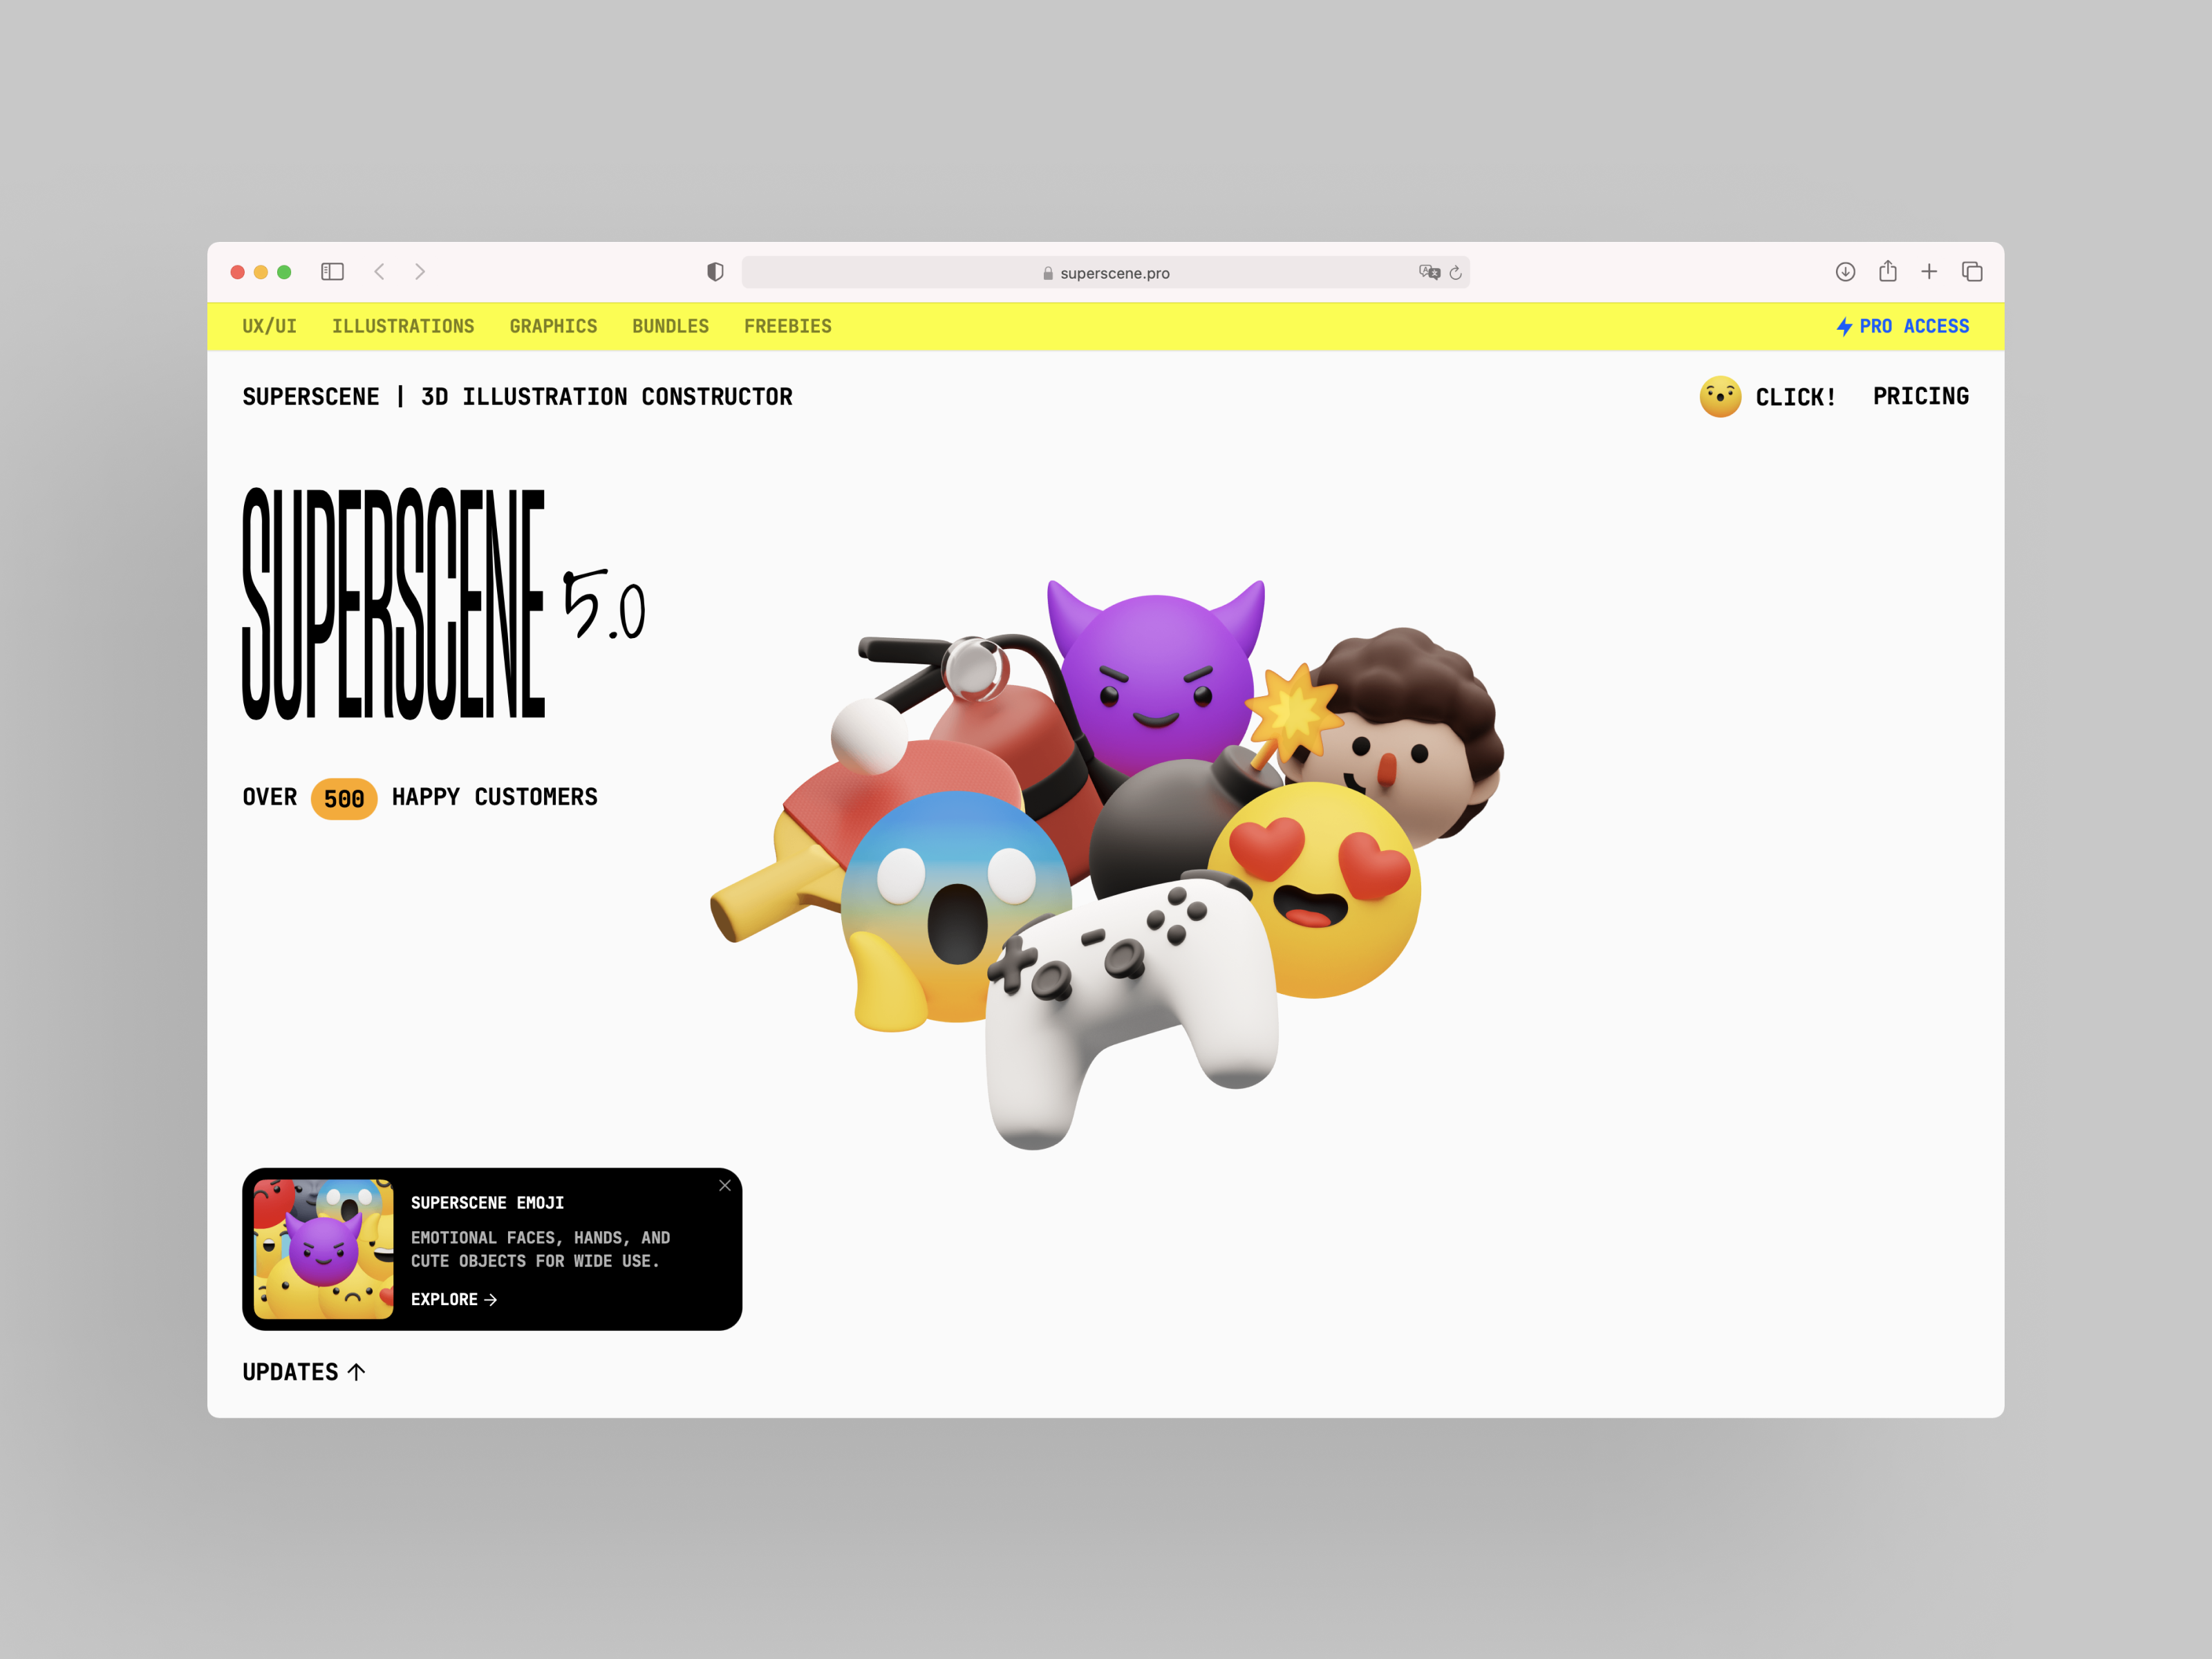
Task: Click the browser back arrow
Action: click(x=380, y=272)
